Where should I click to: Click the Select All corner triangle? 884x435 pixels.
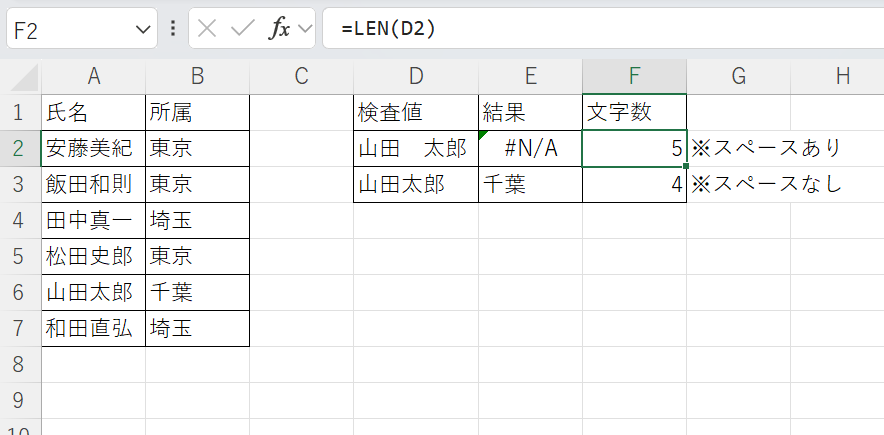(x=25, y=77)
